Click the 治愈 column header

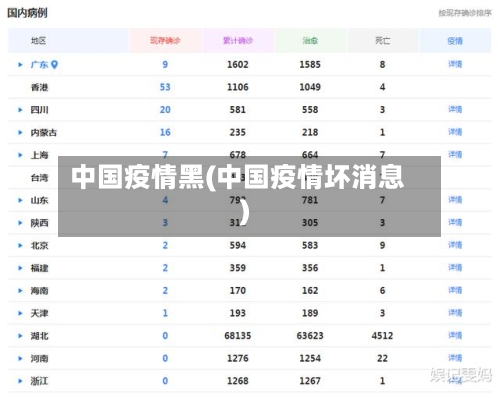pyautogui.click(x=310, y=41)
